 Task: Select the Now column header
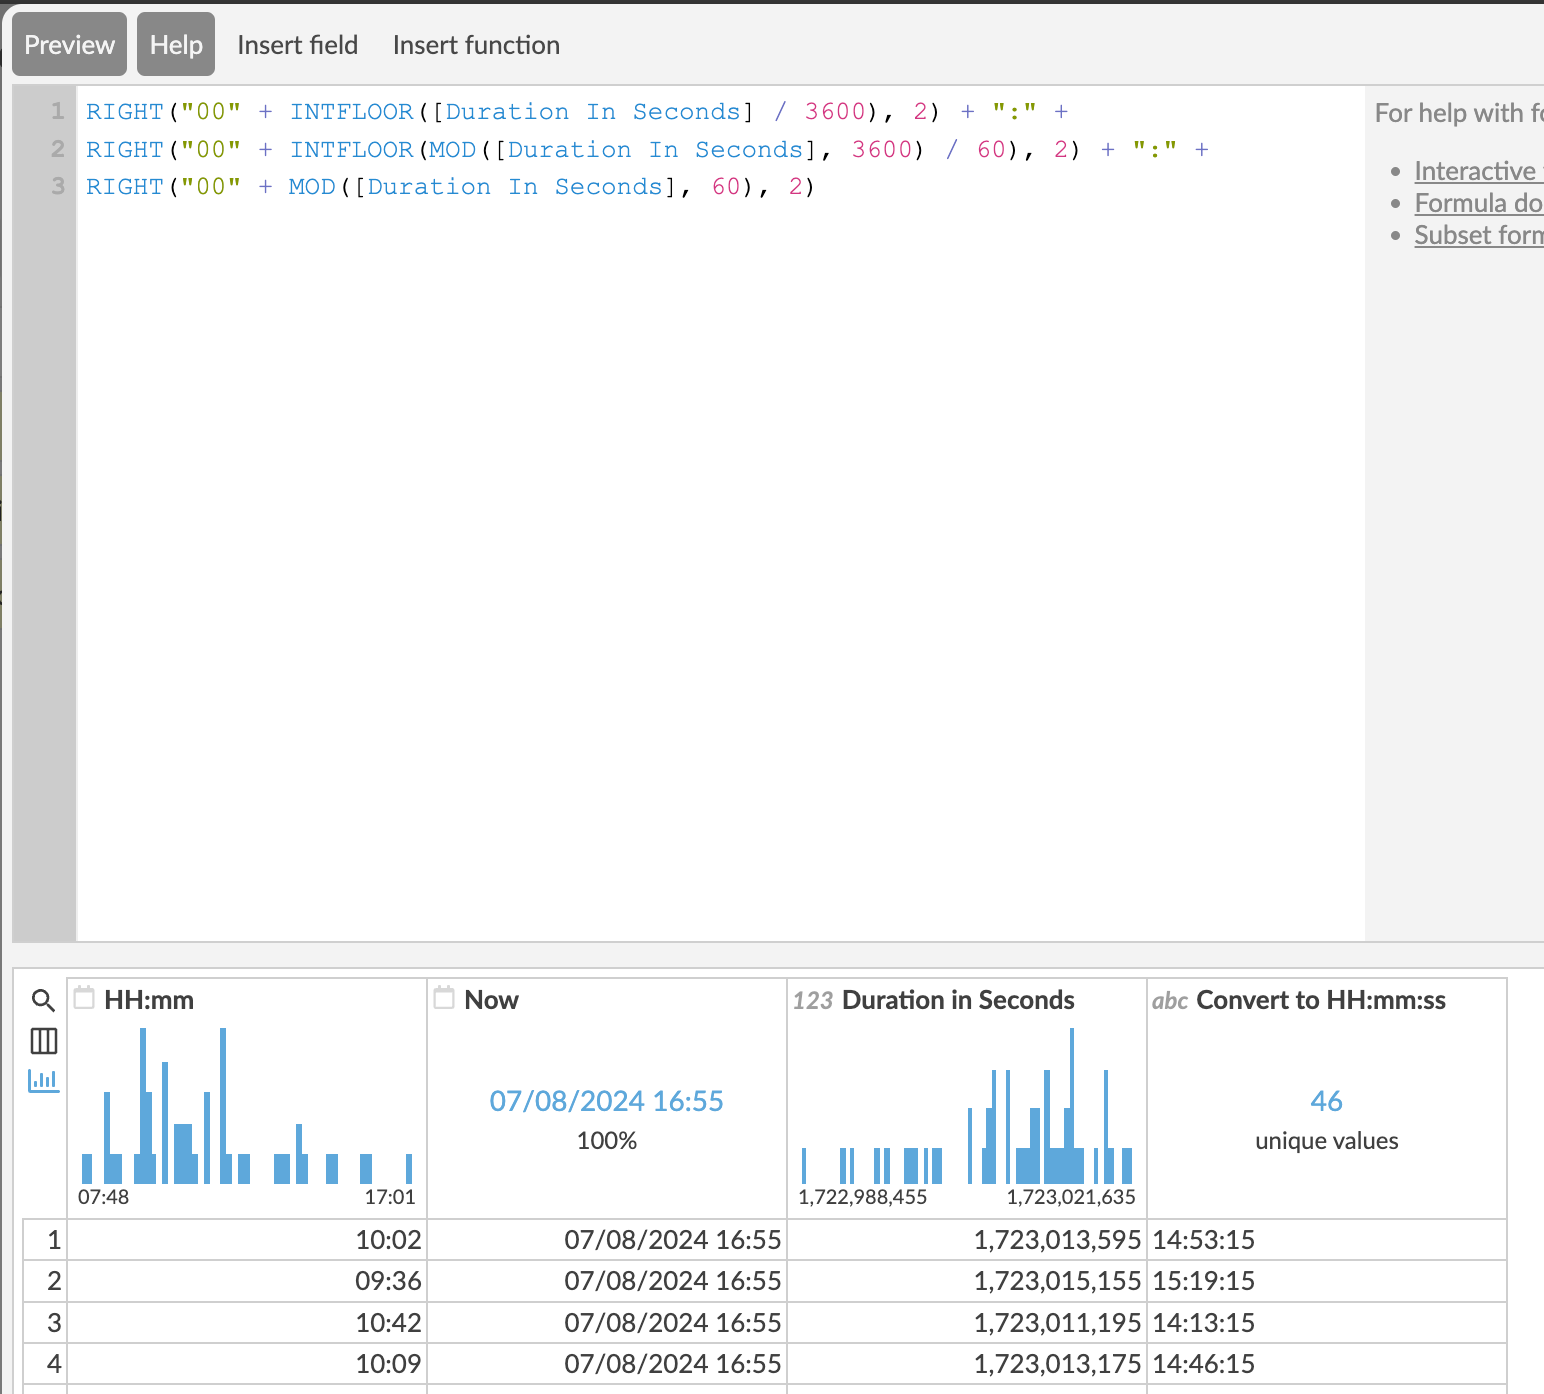click(x=491, y=1000)
